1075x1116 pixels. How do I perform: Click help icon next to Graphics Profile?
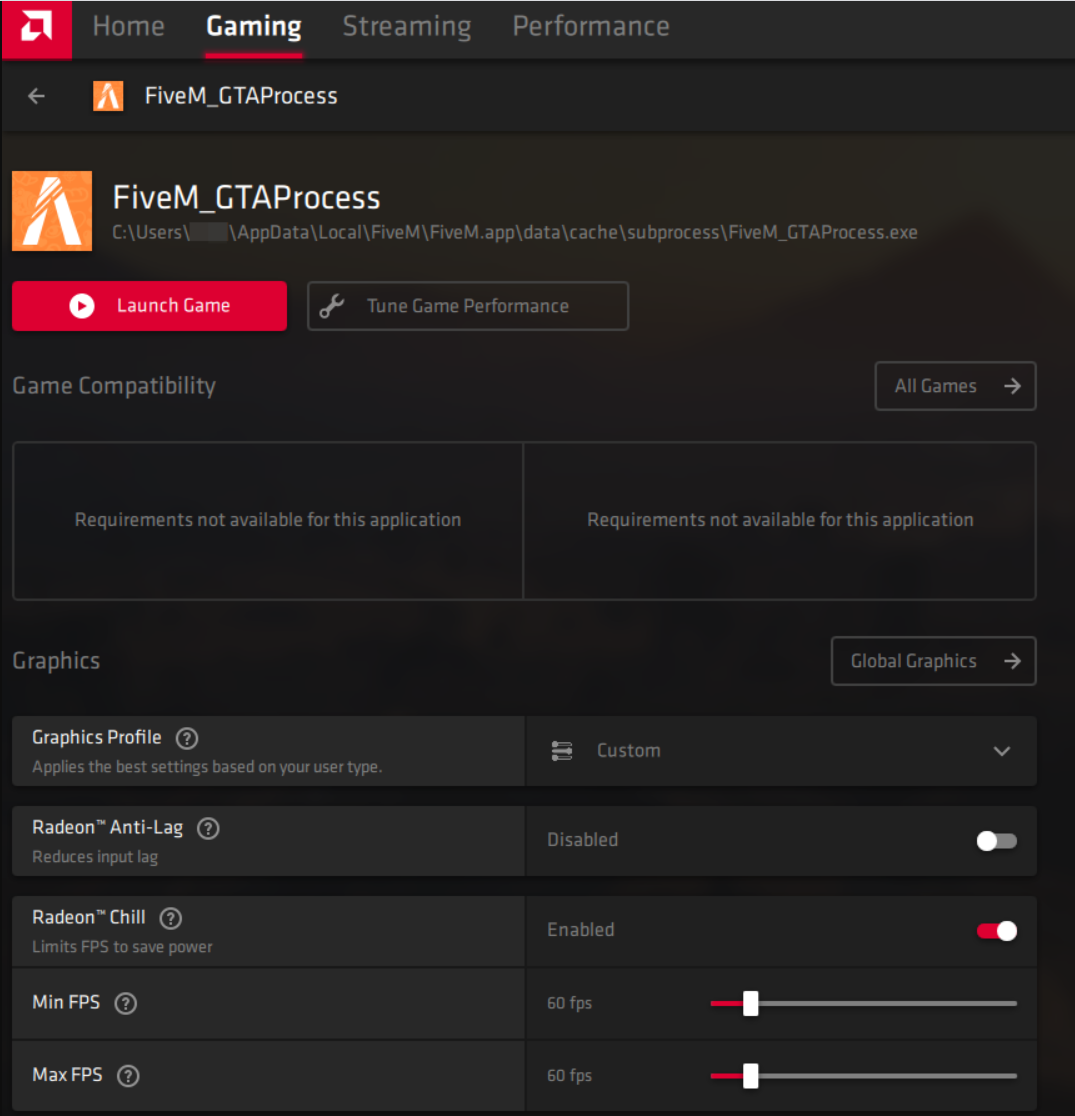(x=187, y=738)
